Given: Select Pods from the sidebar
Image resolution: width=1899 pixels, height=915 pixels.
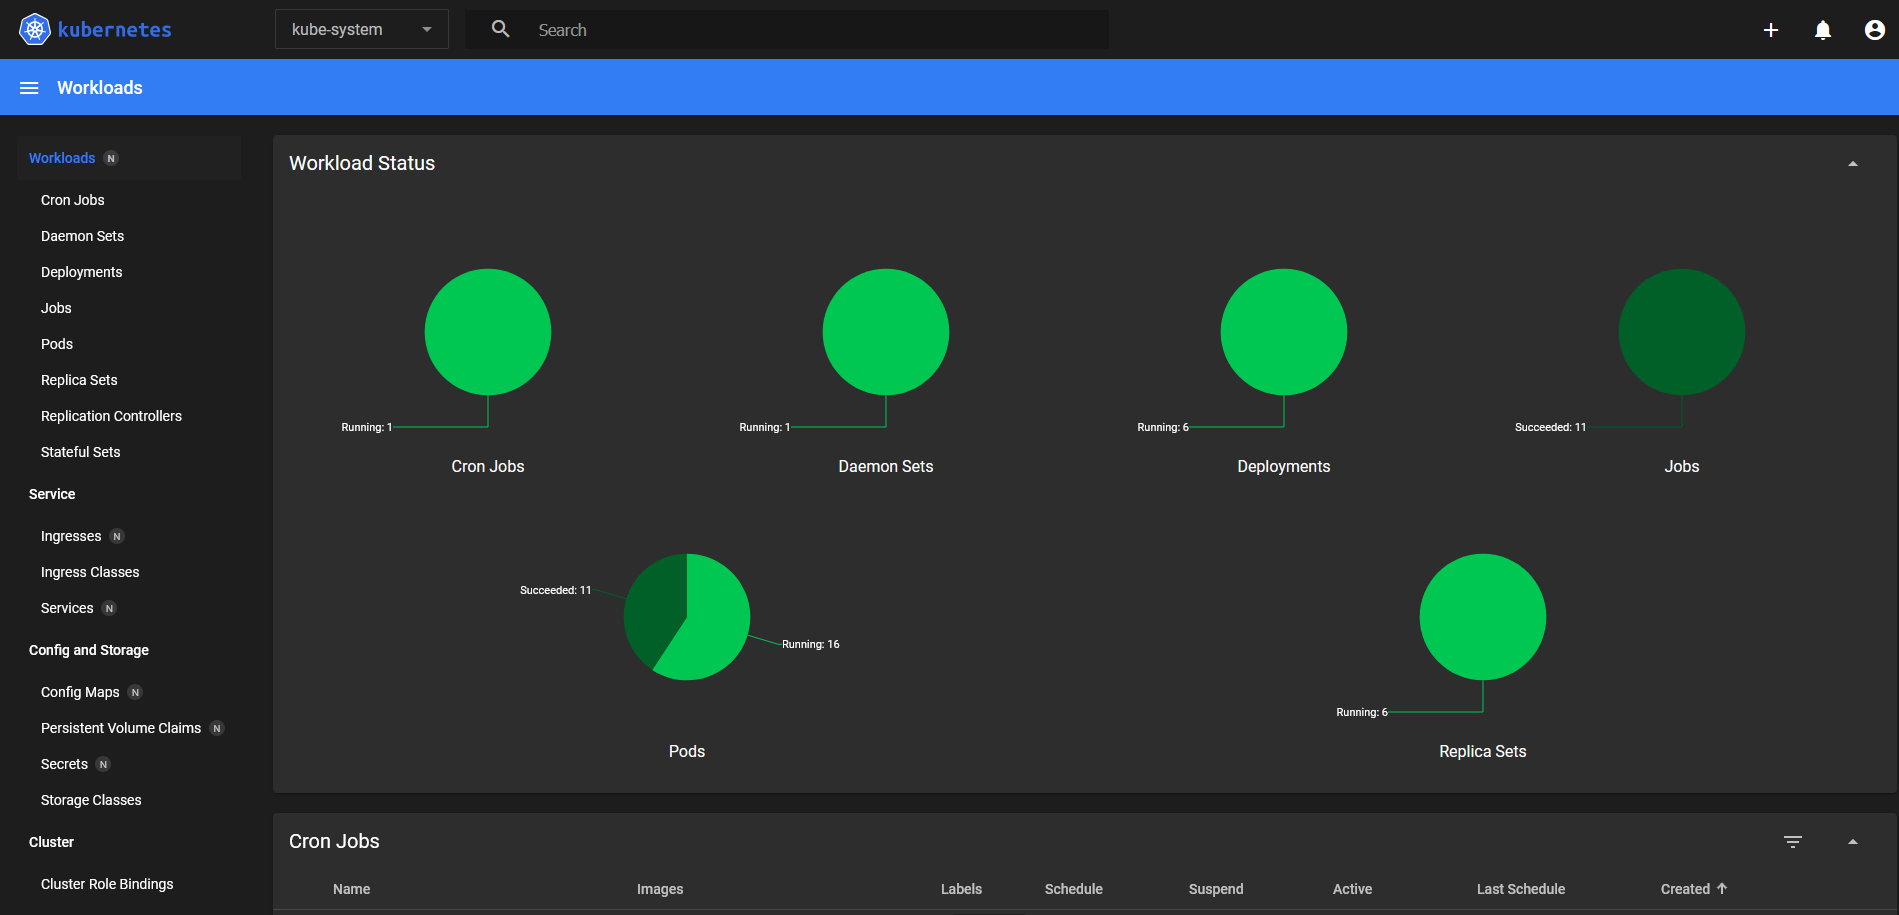Looking at the screenshot, I should (x=57, y=344).
